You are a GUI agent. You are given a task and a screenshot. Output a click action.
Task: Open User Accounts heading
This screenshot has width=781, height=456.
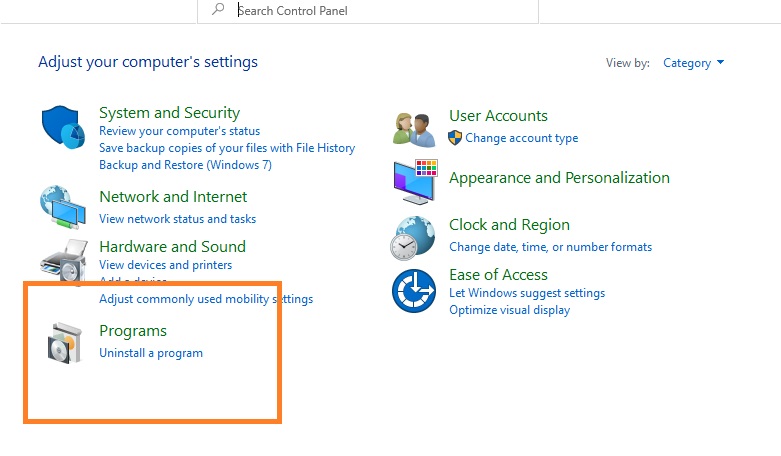click(x=498, y=116)
